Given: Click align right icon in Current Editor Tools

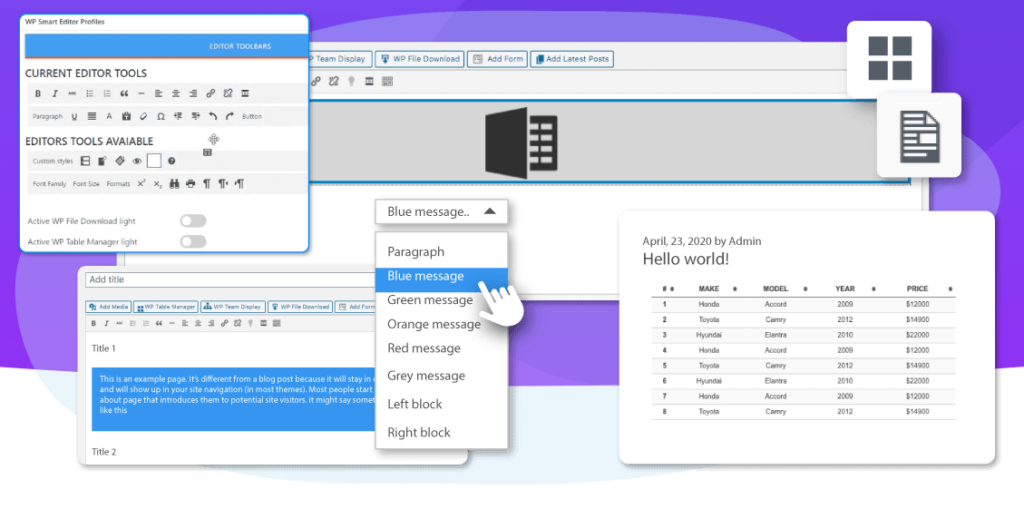Looking at the screenshot, I should [x=193, y=93].
